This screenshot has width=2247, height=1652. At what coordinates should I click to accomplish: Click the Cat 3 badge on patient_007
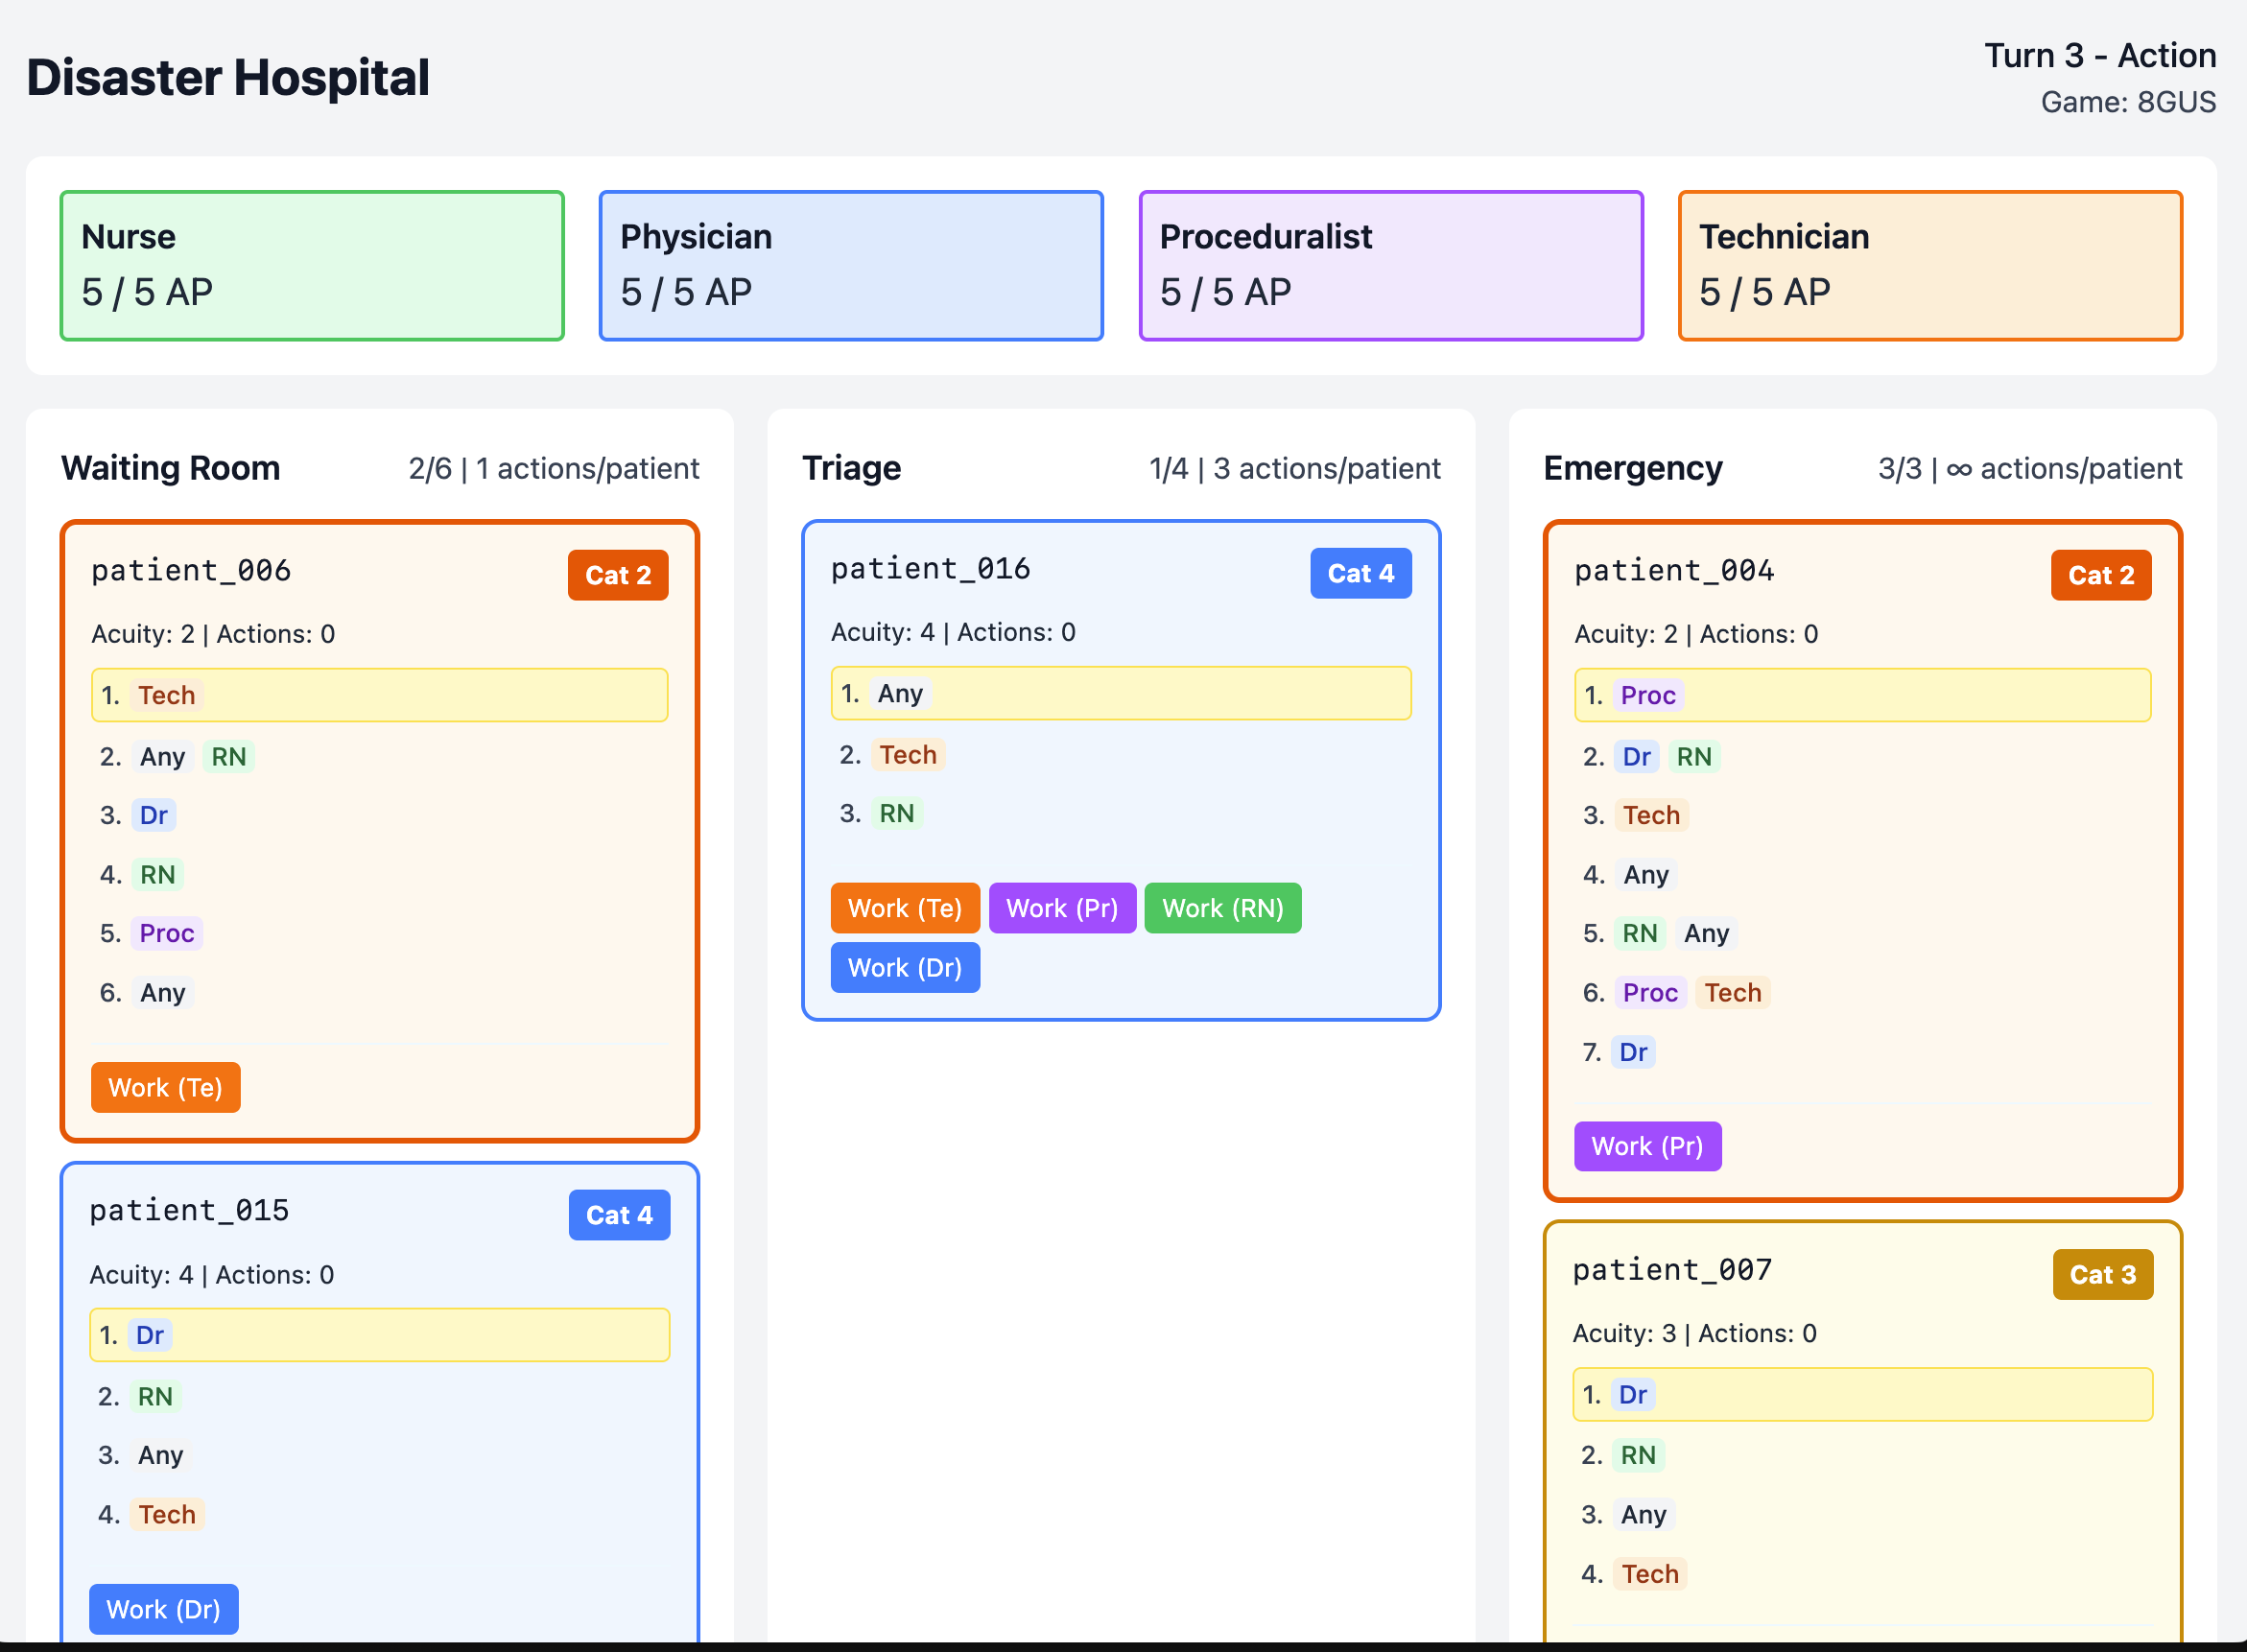2101,1274
